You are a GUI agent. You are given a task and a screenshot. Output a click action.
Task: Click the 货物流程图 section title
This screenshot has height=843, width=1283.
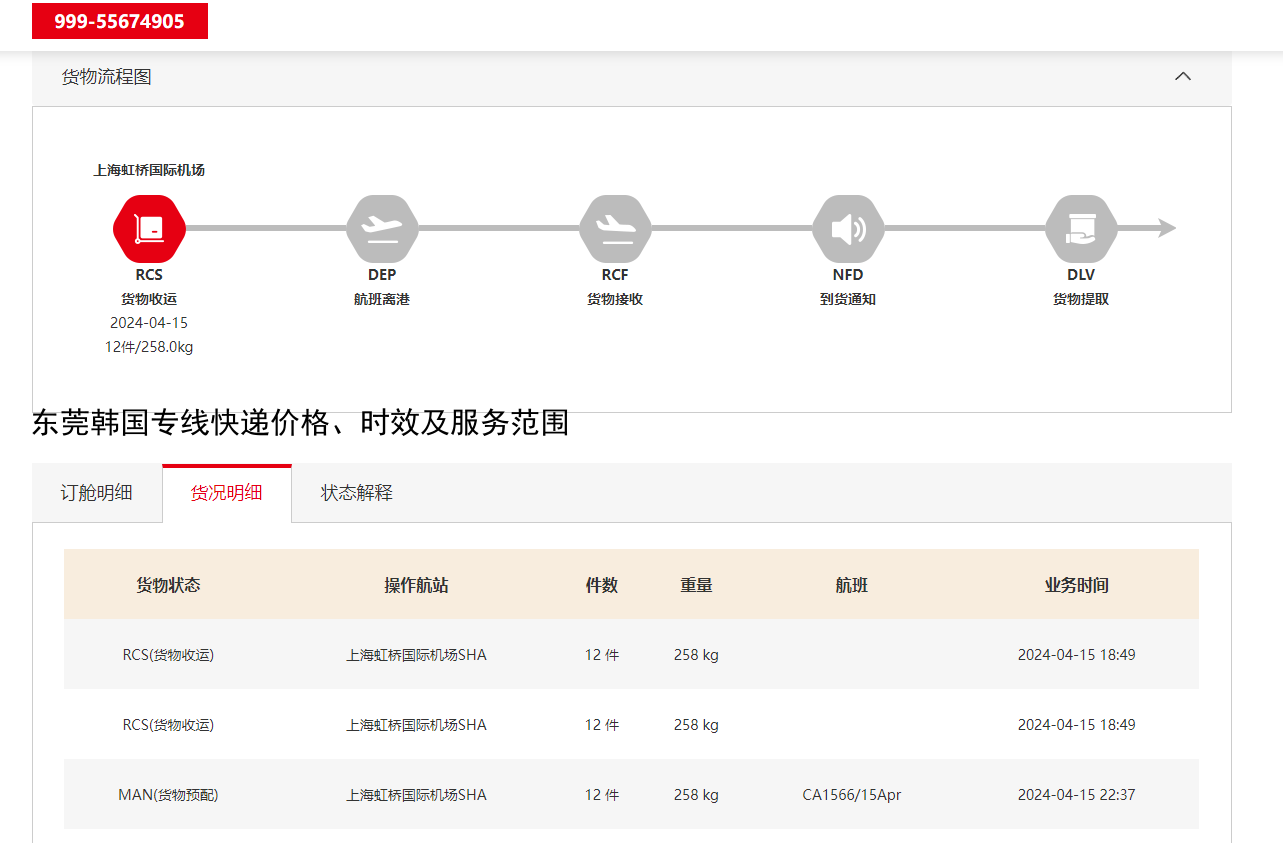[107, 77]
